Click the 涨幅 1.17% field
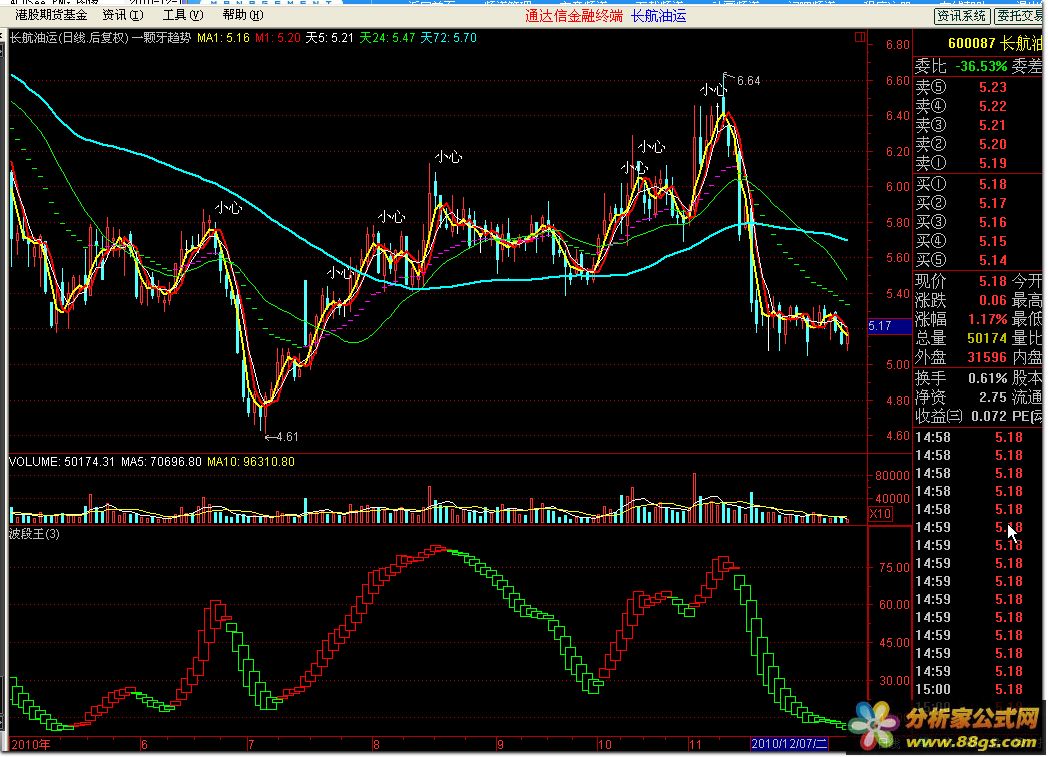 961,319
